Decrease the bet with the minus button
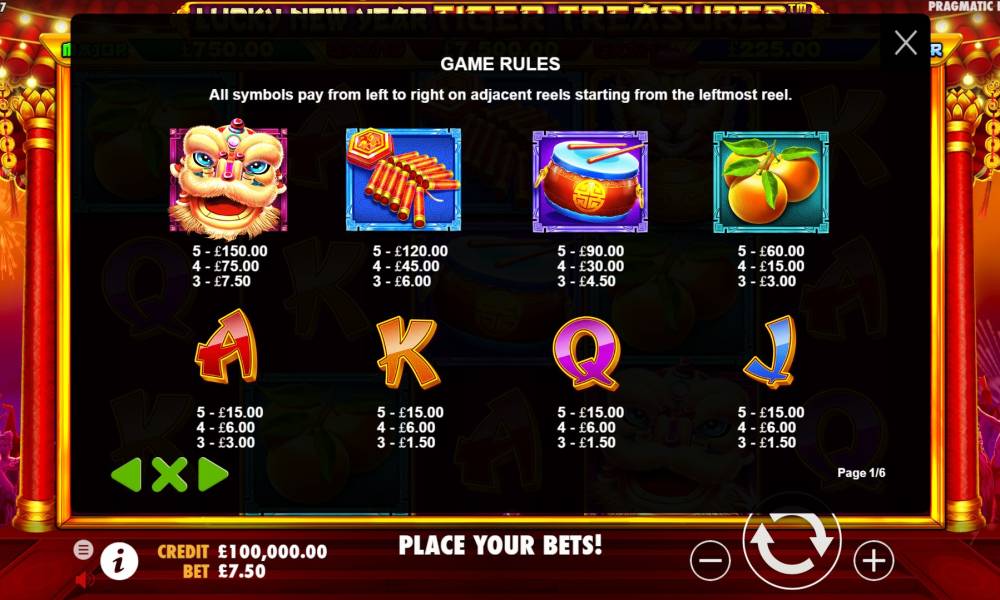1000x600 pixels. [710, 560]
